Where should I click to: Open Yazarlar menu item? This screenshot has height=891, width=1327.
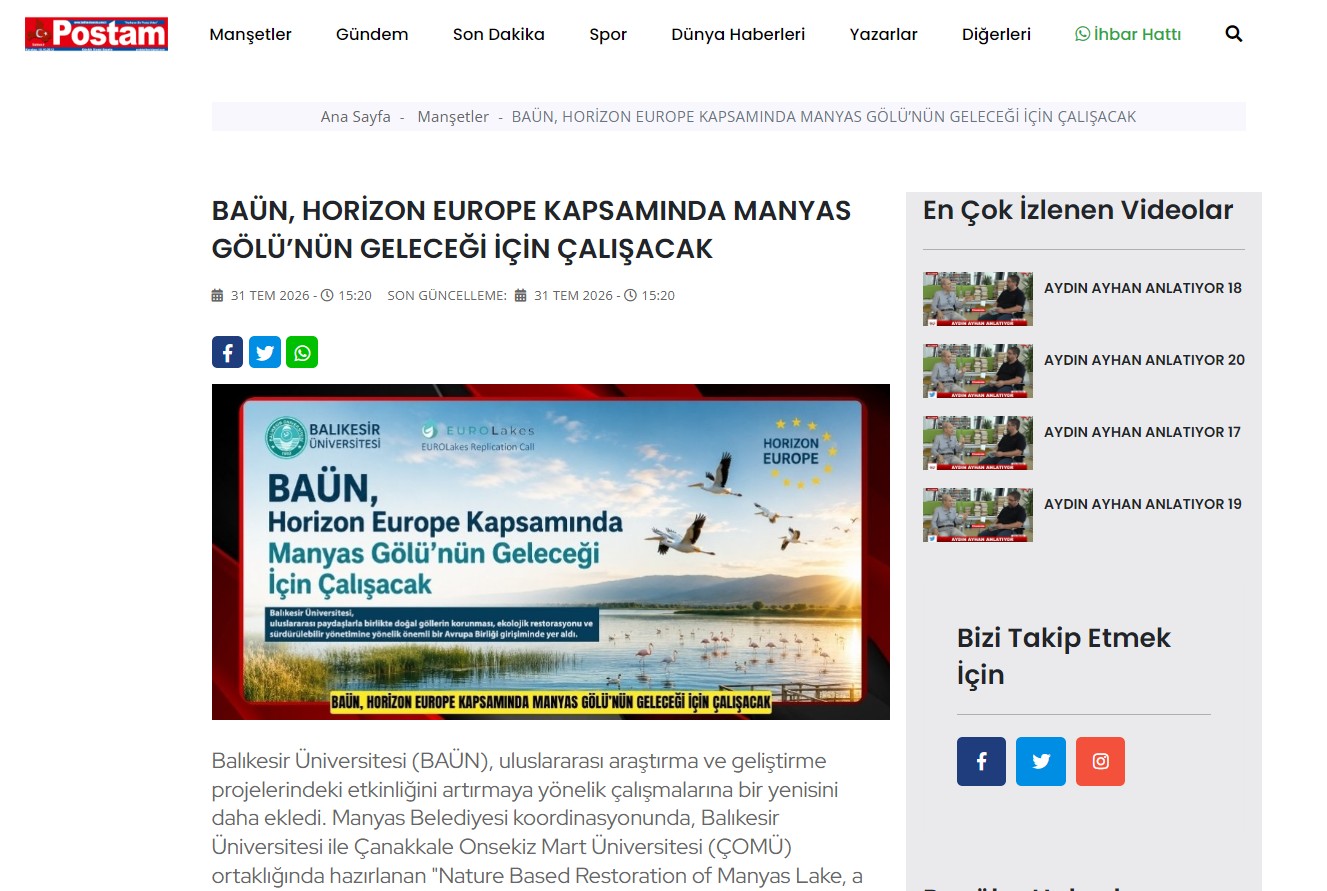[884, 34]
